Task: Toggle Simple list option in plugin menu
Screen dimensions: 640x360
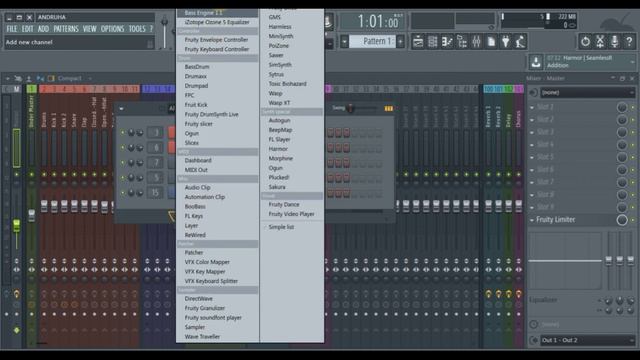Action: coord(281,227)
